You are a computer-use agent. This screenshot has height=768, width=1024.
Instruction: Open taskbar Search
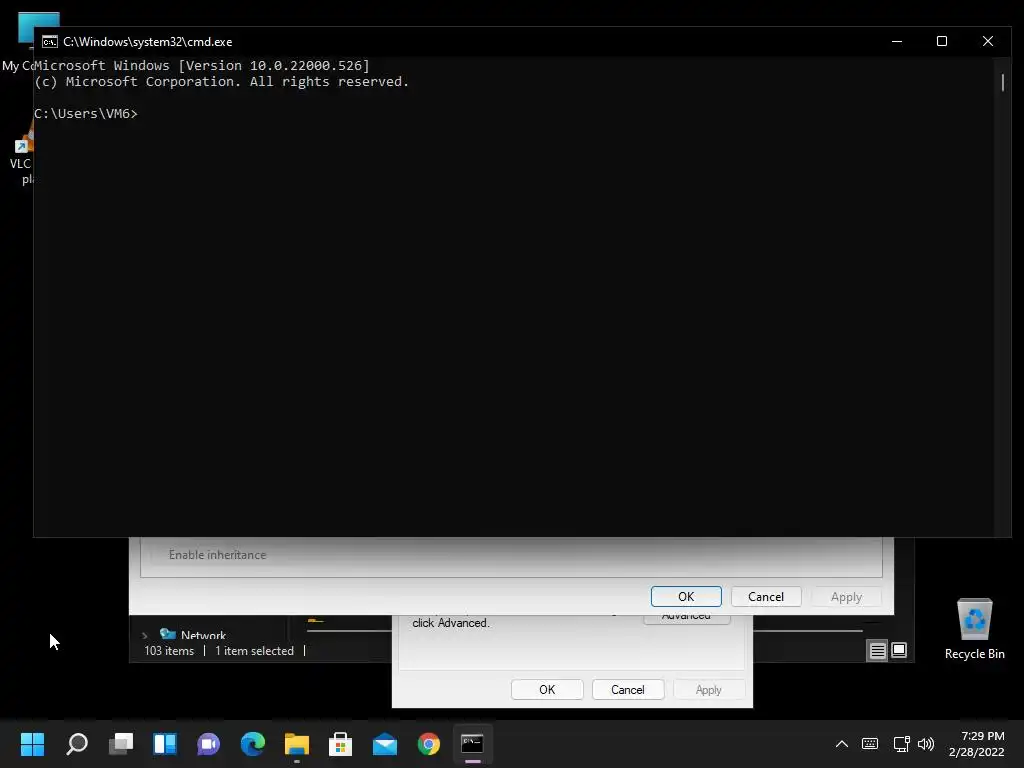[x=77, y=744]
